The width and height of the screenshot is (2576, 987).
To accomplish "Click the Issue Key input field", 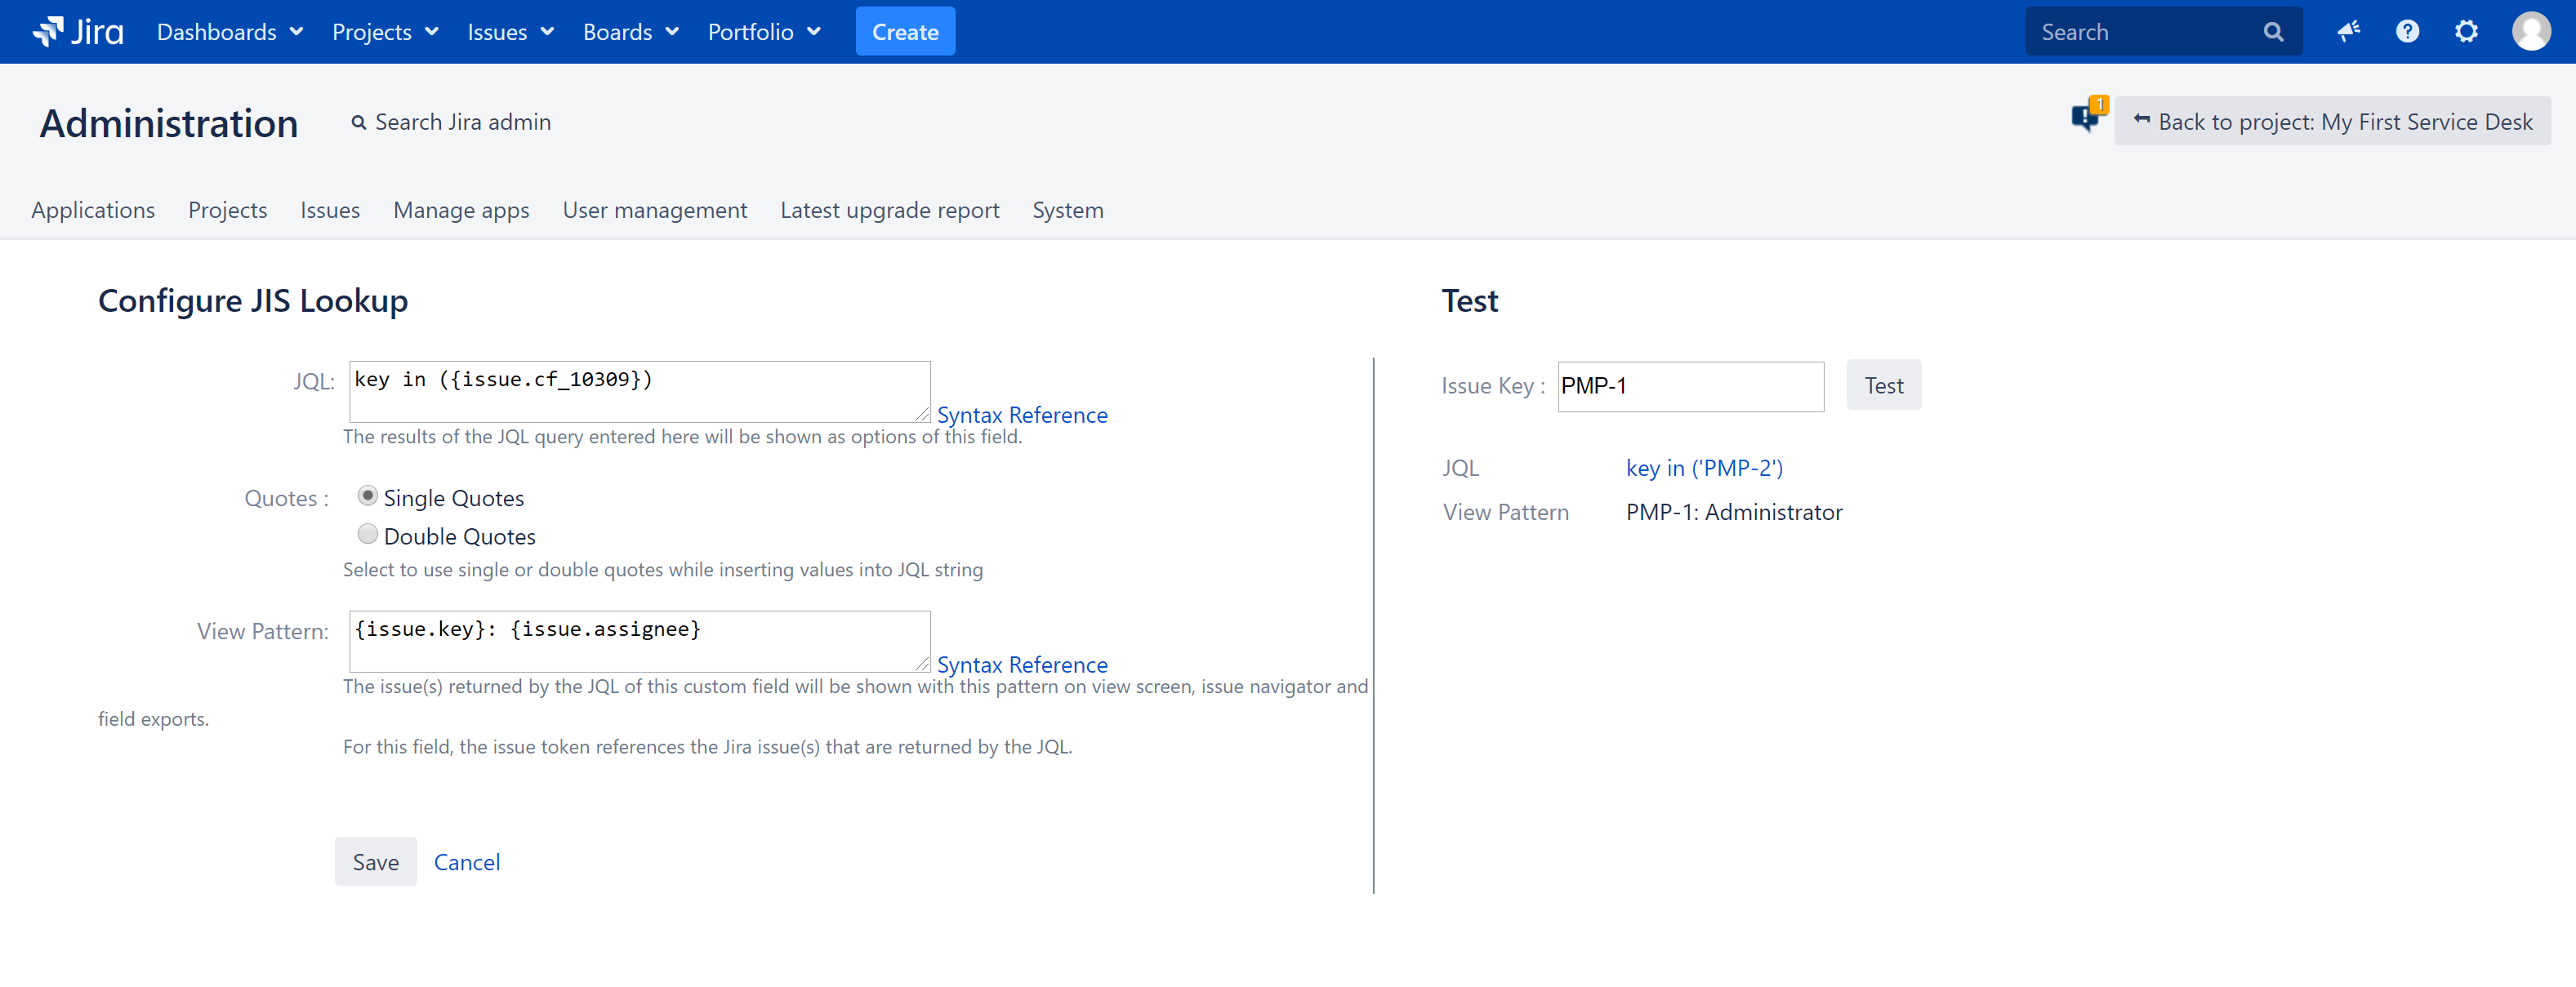I will 1689,385.
